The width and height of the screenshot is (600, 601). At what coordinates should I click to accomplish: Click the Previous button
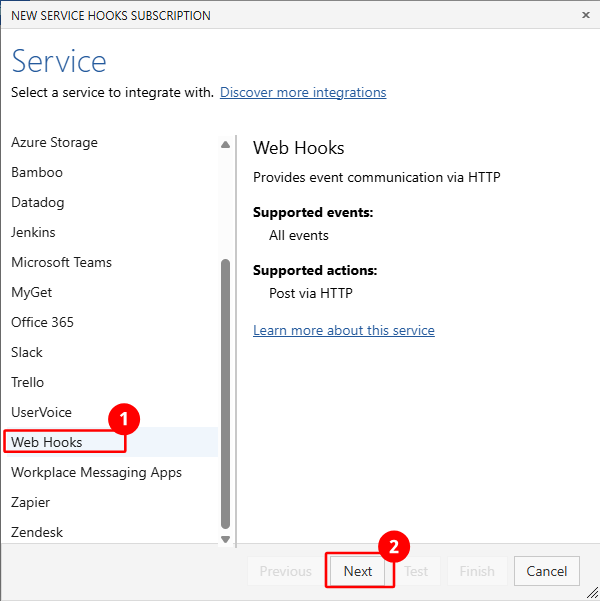(286, 571)
